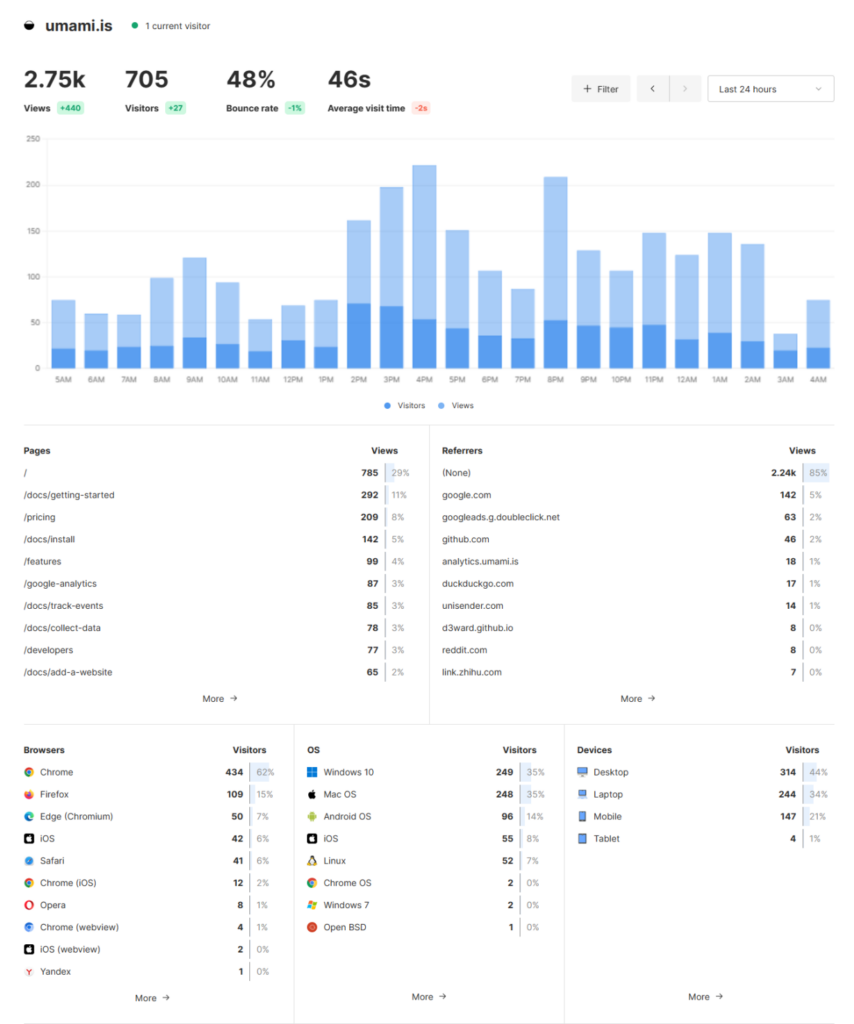Click the Linux penguin icon
Viewport: 854px width, 1024px height.
(312, 861)
